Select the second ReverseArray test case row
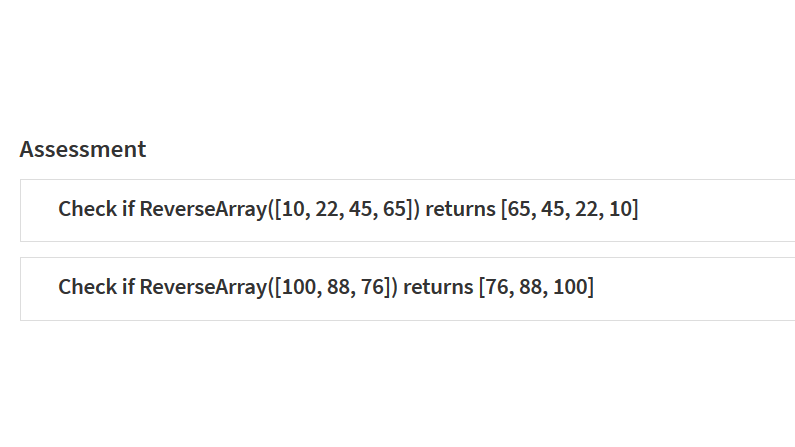The image size is (795, 447). [x=408, y=289]
